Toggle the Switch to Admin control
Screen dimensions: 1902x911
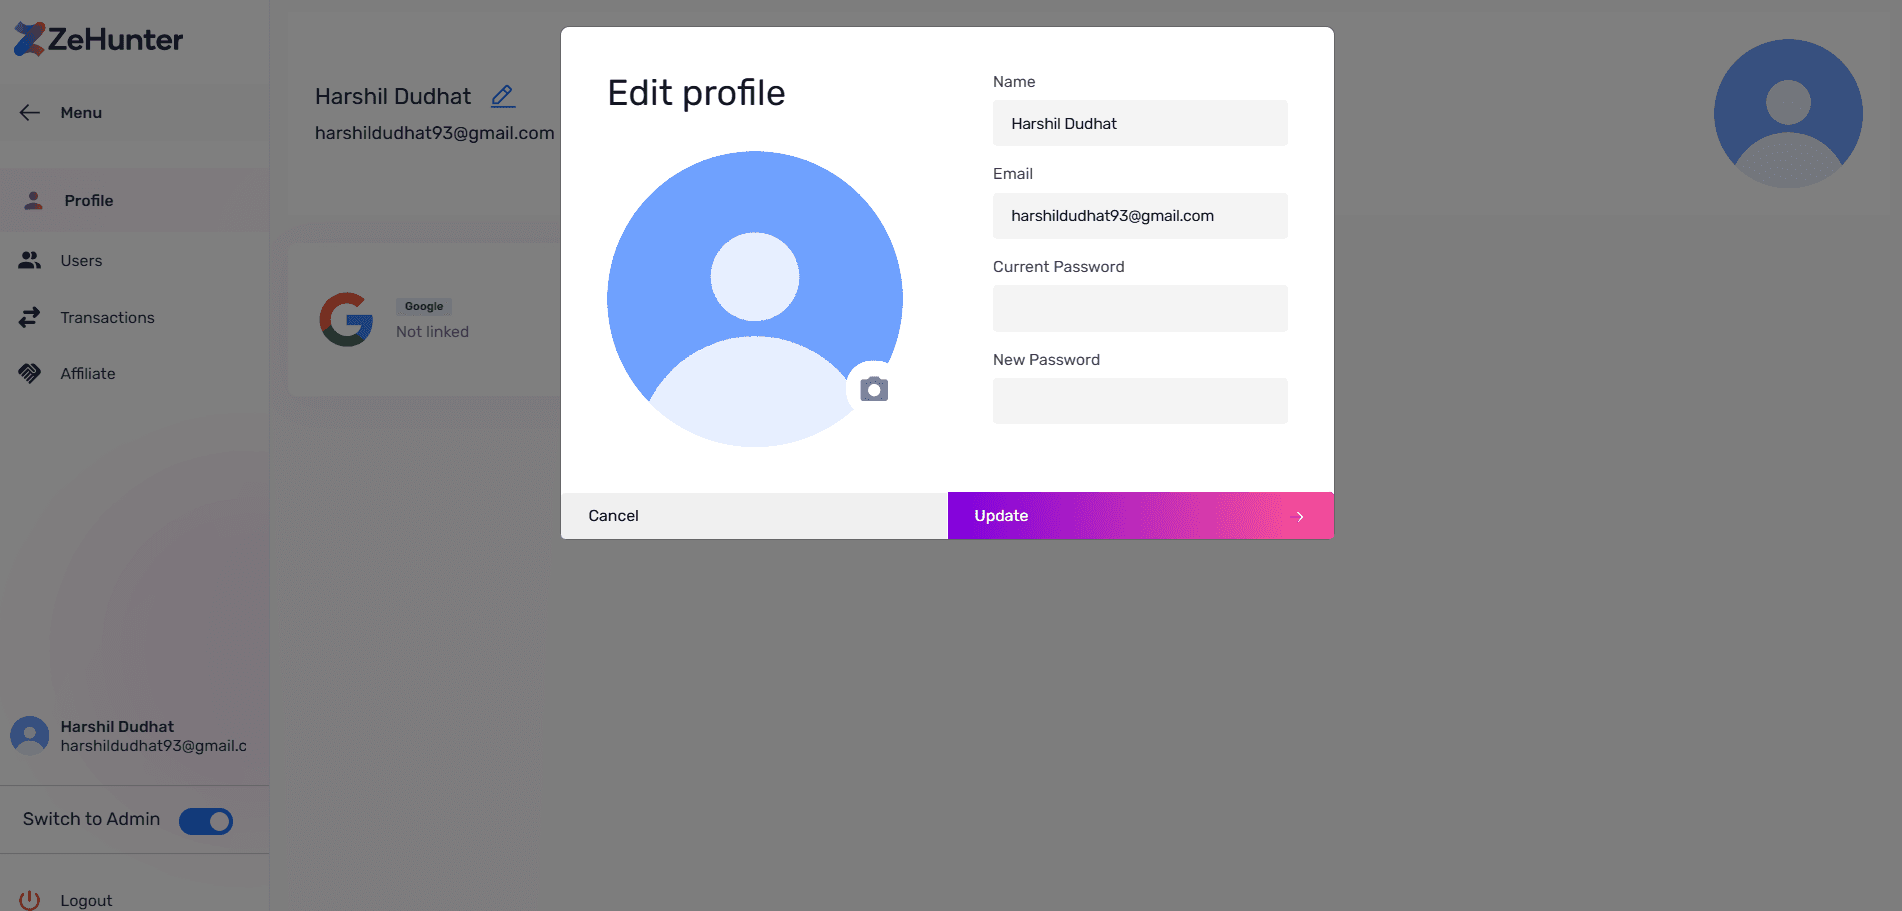[205, 820]
